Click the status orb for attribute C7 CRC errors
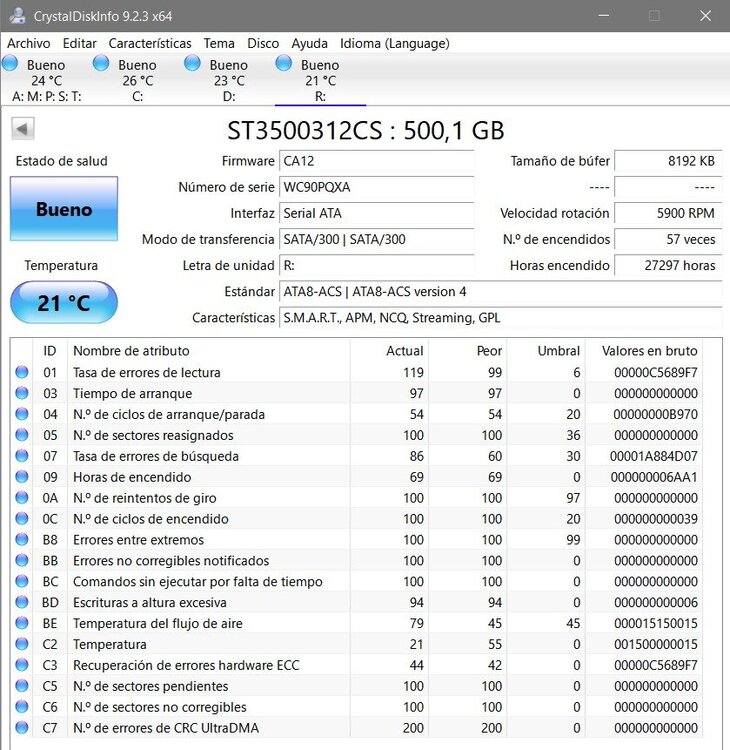This screenshot has width=730, height=750. 22,728
